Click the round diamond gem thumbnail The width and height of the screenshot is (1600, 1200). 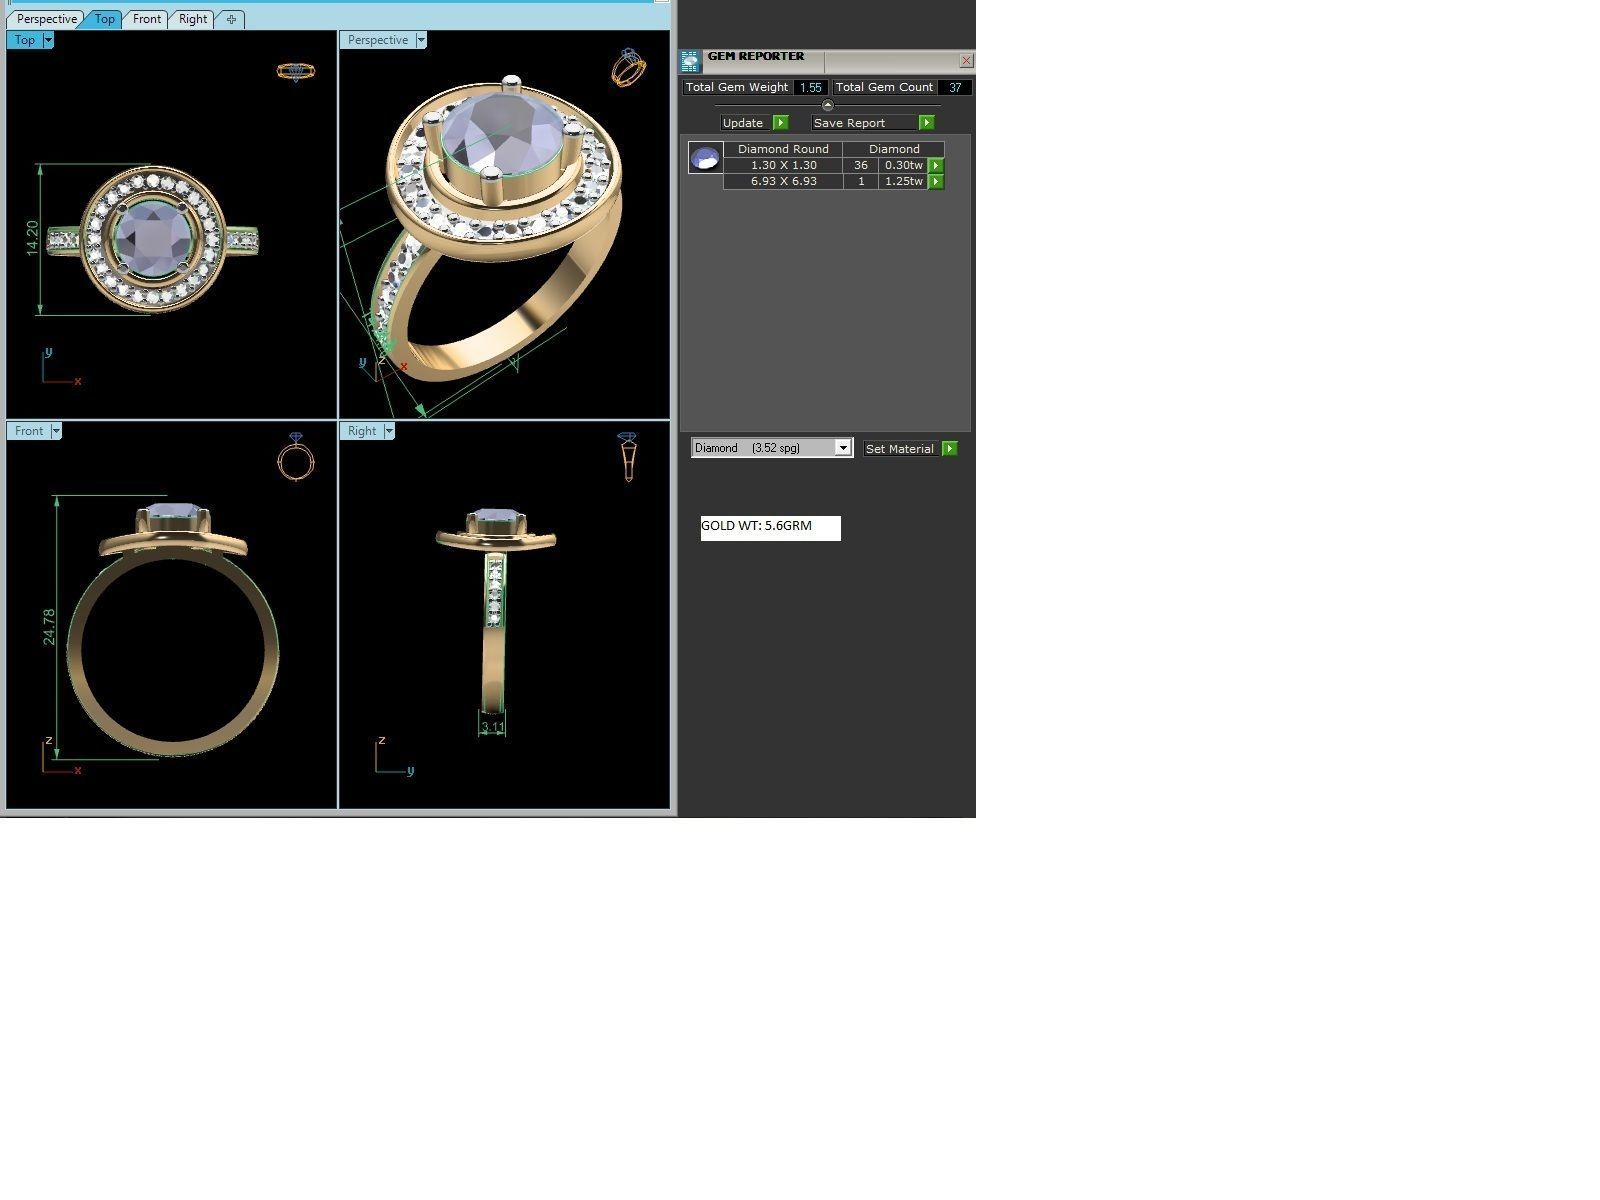point(705,158)
